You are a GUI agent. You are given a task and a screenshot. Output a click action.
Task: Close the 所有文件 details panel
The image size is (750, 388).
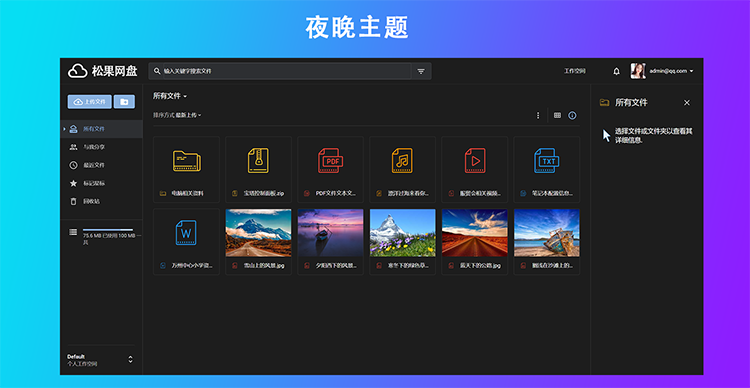(687, 102)
